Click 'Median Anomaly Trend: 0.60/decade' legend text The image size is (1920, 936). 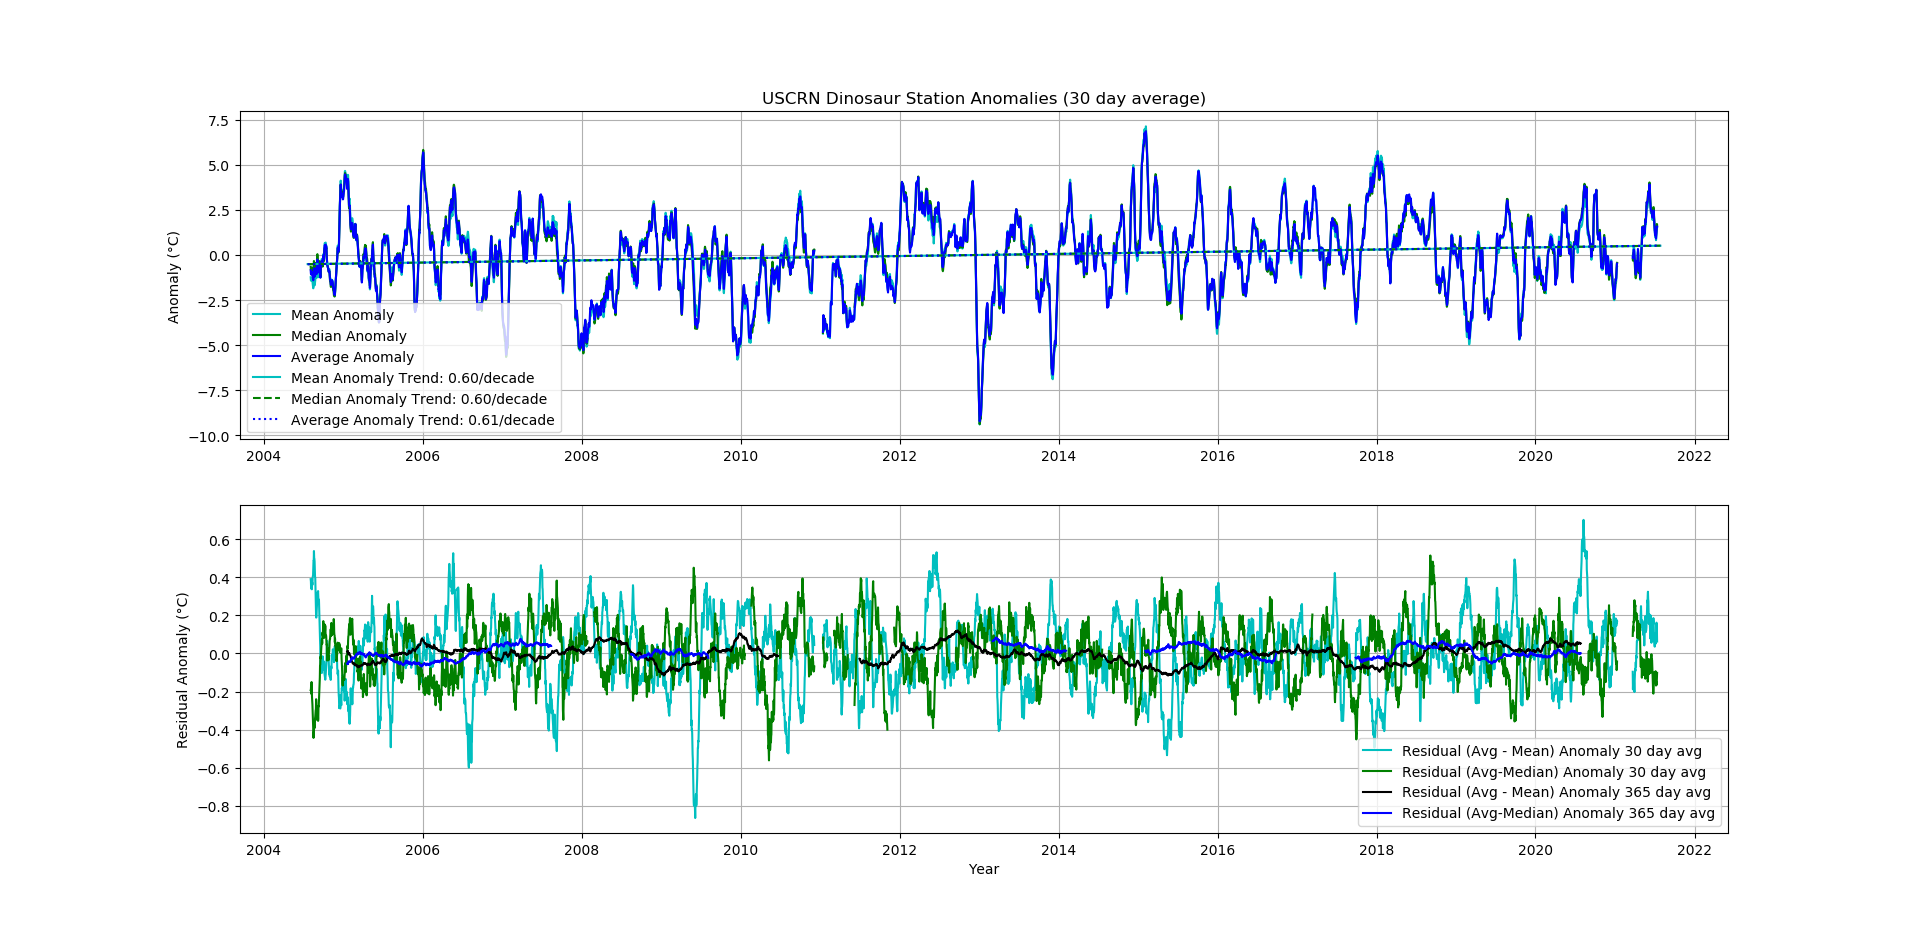(418, 399)
